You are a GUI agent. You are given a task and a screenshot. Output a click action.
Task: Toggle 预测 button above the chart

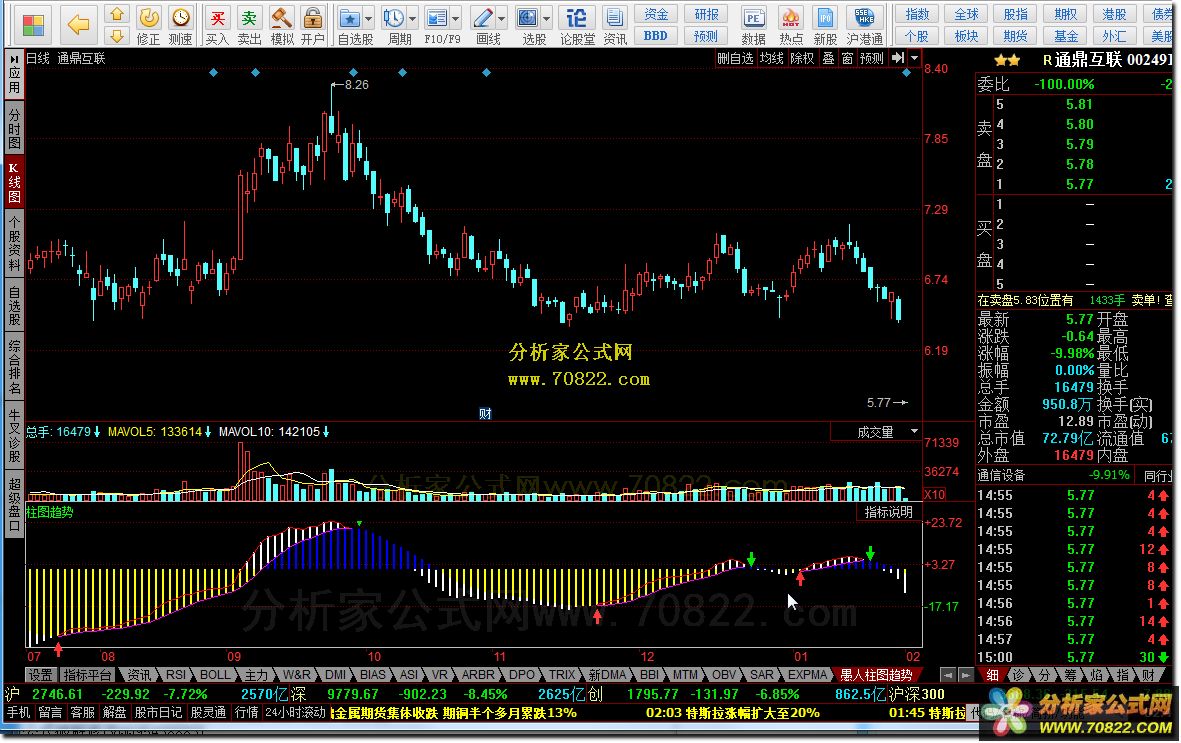[x=872, y=58]
